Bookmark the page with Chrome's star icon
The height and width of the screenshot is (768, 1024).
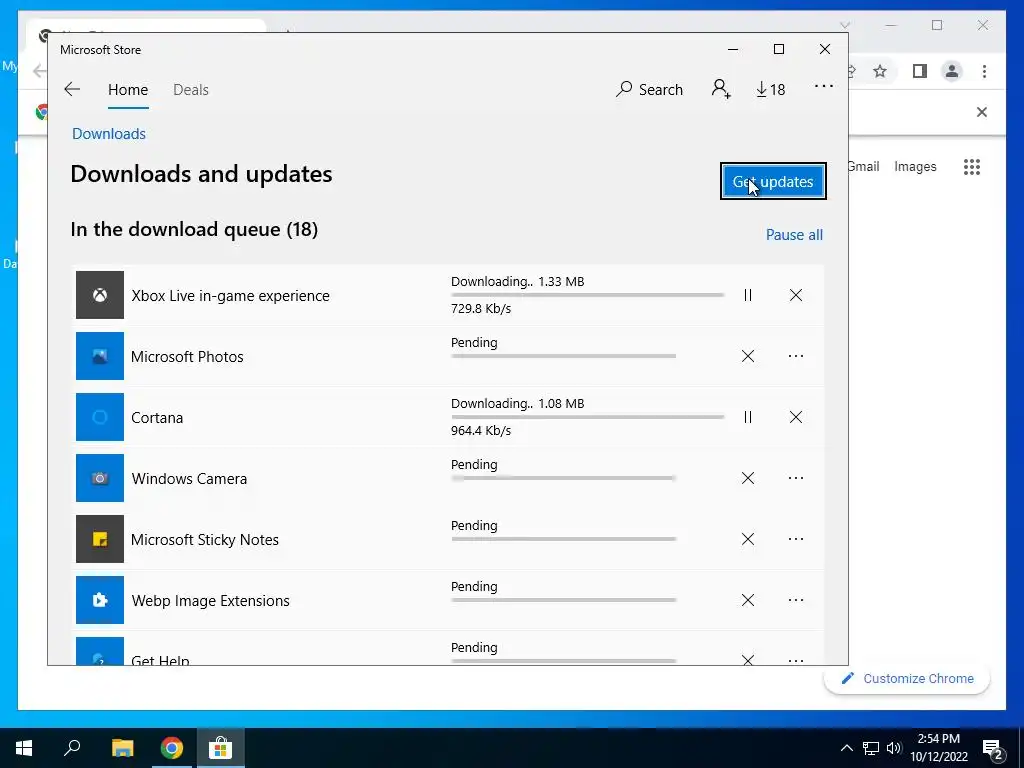point(880,71)
